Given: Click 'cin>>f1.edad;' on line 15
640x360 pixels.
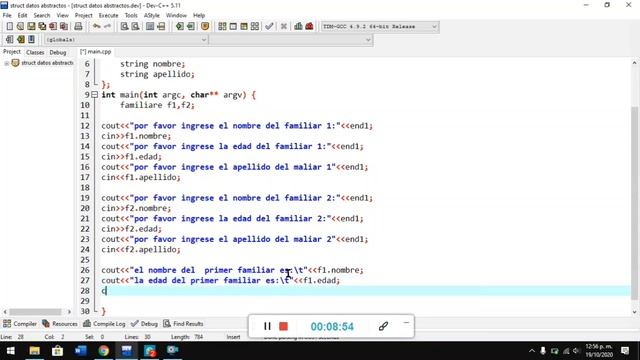Looking at the screenshot, I should 131,157.
